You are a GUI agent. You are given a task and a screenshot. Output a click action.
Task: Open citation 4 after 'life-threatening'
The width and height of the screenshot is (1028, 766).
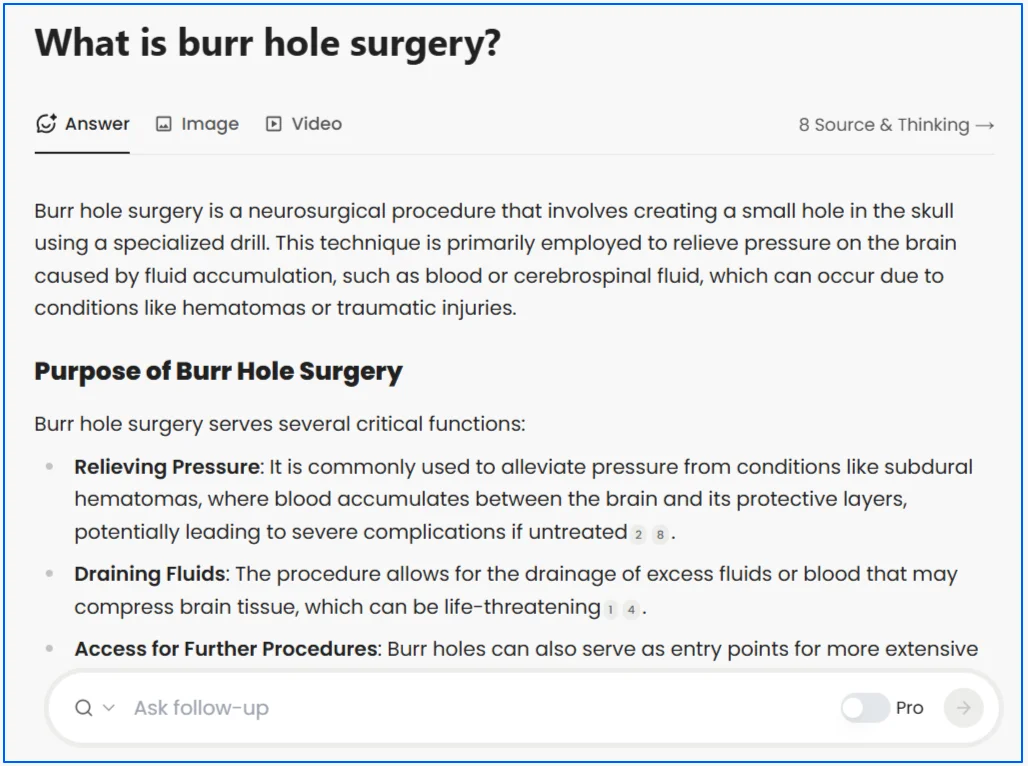pos(631,609)
